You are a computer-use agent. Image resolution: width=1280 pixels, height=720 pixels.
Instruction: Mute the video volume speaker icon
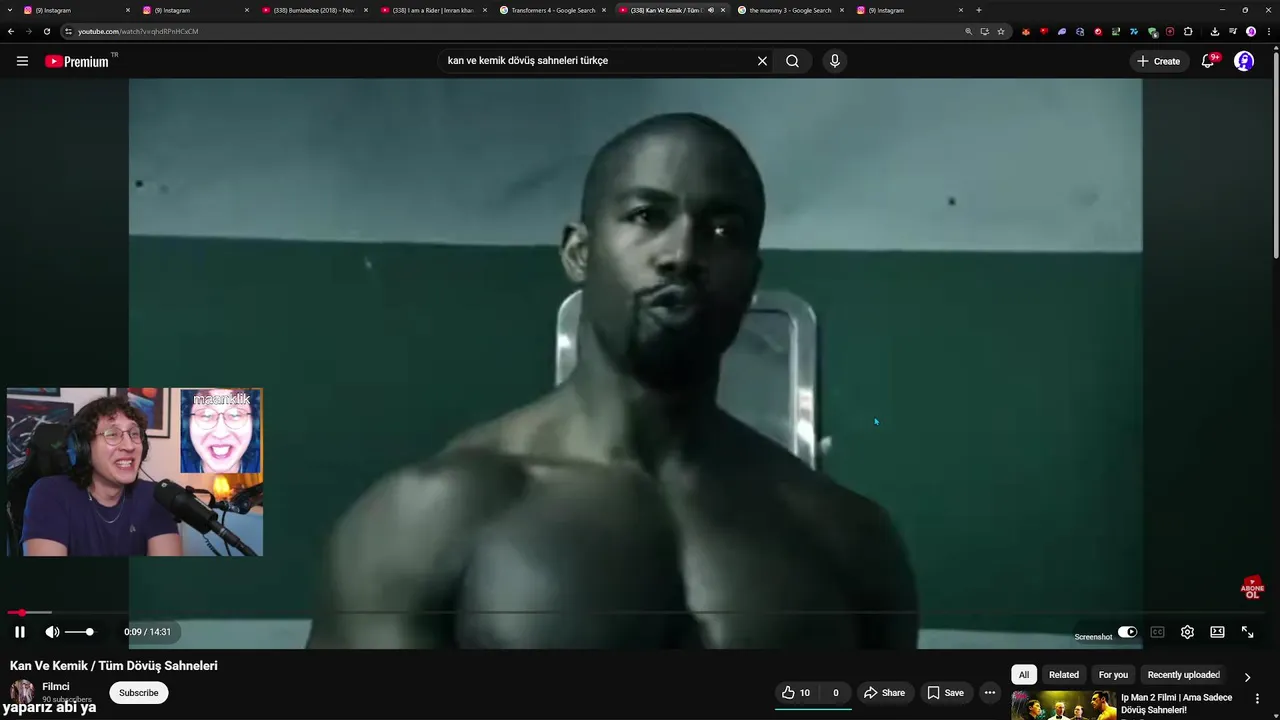(52, 632)
